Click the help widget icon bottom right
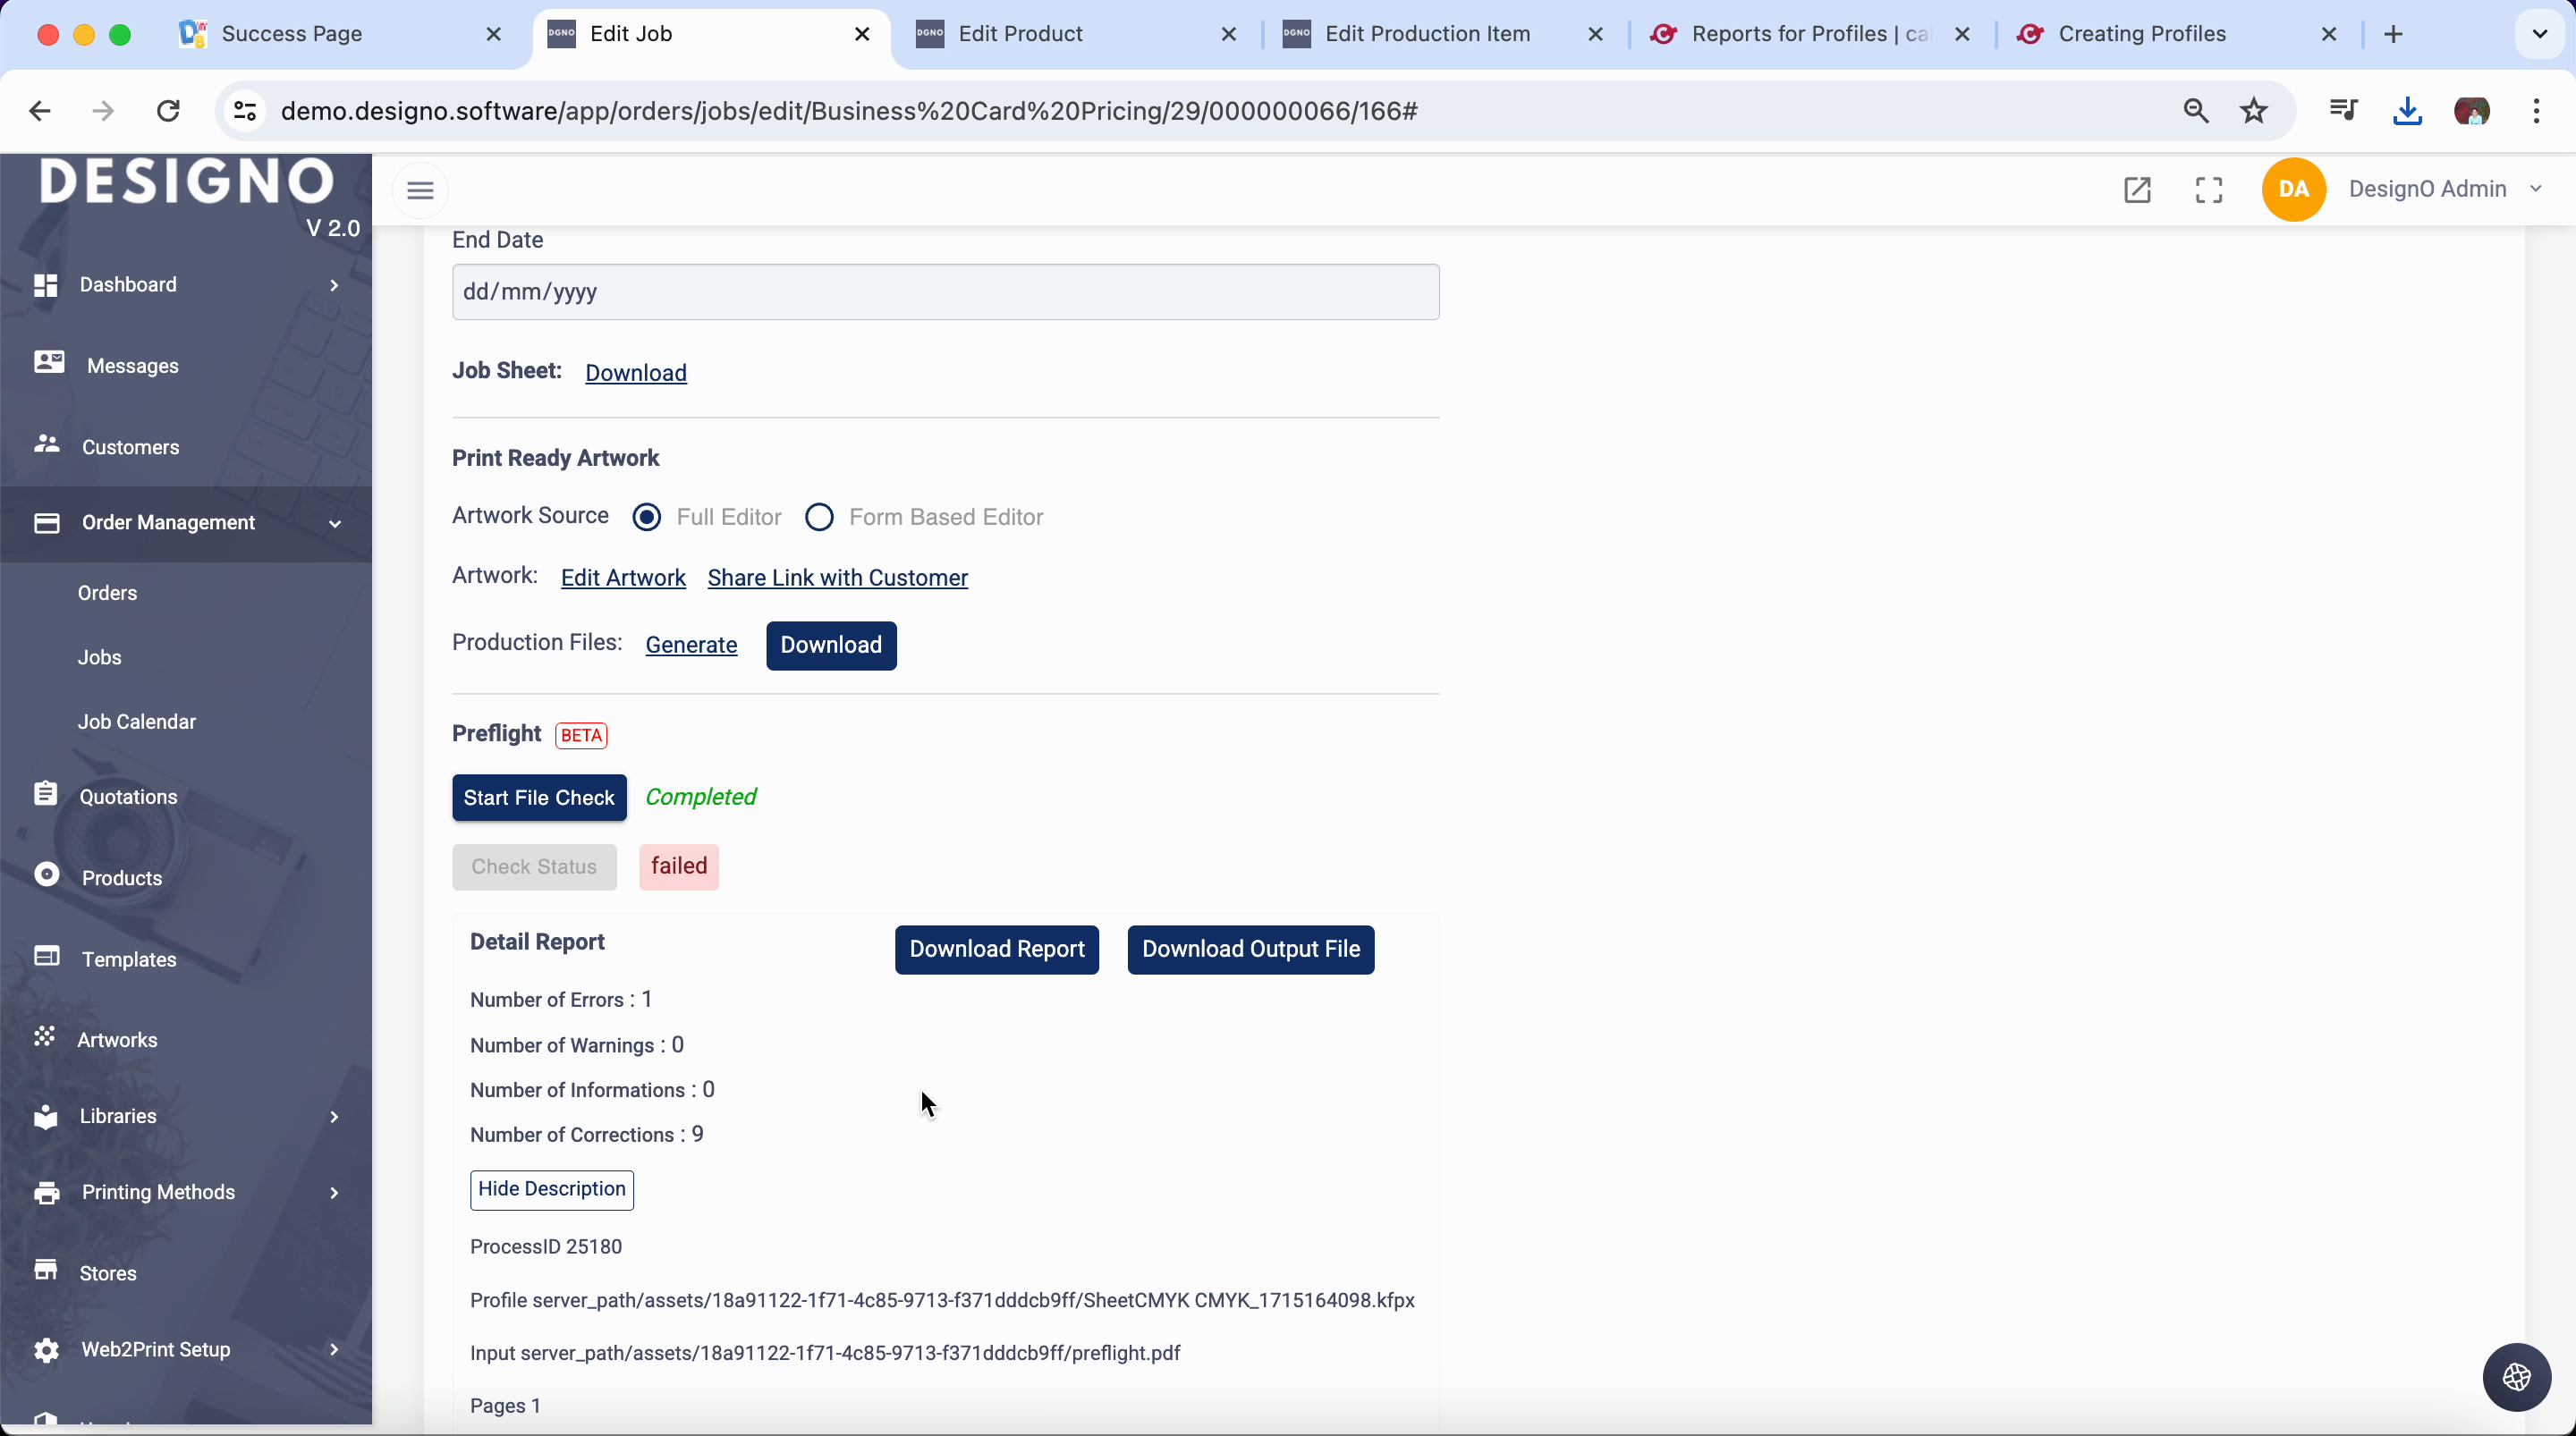The image size is (2576, 1436). (2516, 1377)
